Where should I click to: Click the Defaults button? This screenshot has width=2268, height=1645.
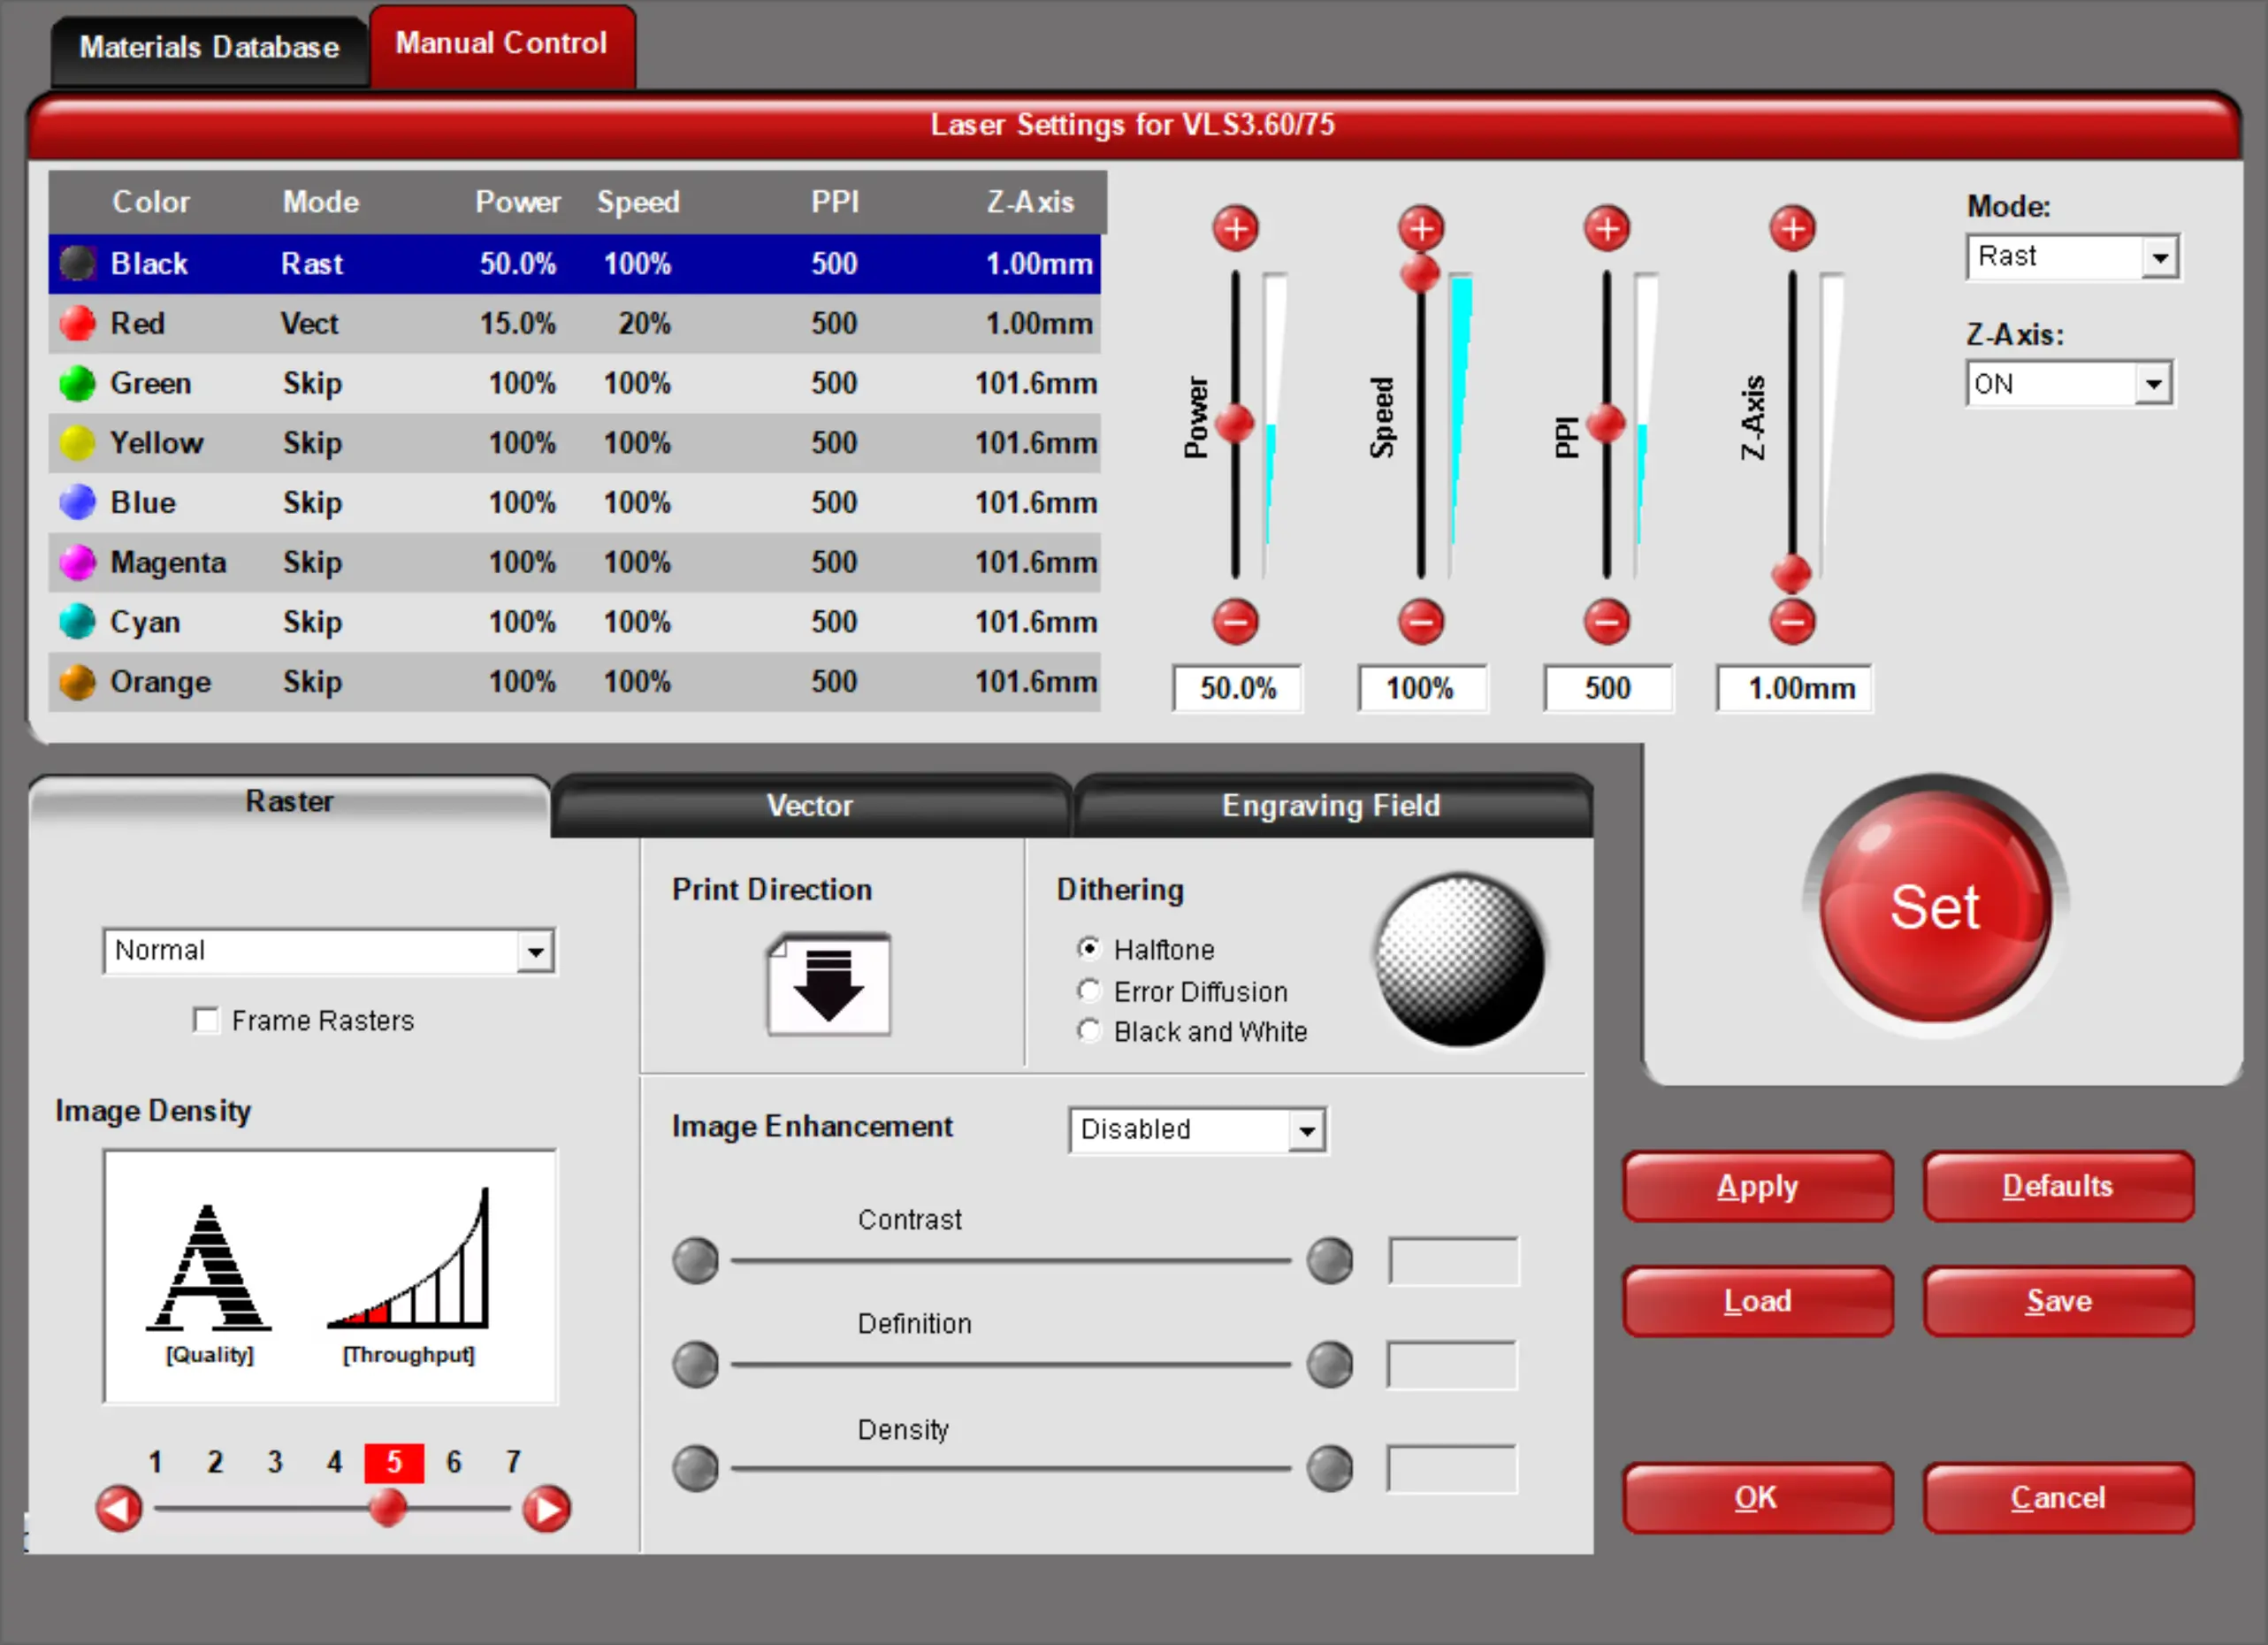click(2058, 1186)
